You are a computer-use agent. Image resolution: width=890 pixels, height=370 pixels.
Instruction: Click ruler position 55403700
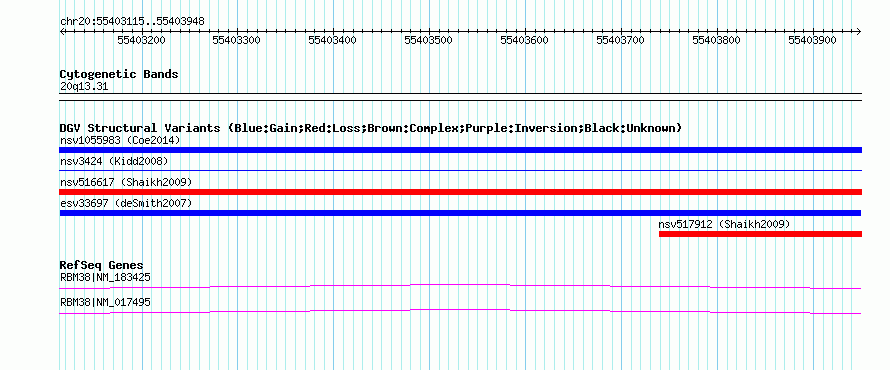pyautogui.click(x=621, y=40)
